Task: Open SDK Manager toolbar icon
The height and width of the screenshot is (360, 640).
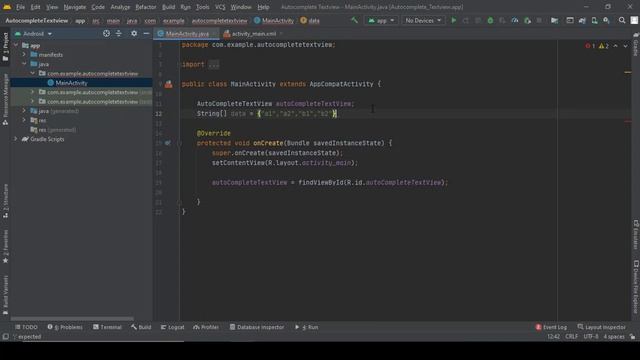Action: point(607,20)
